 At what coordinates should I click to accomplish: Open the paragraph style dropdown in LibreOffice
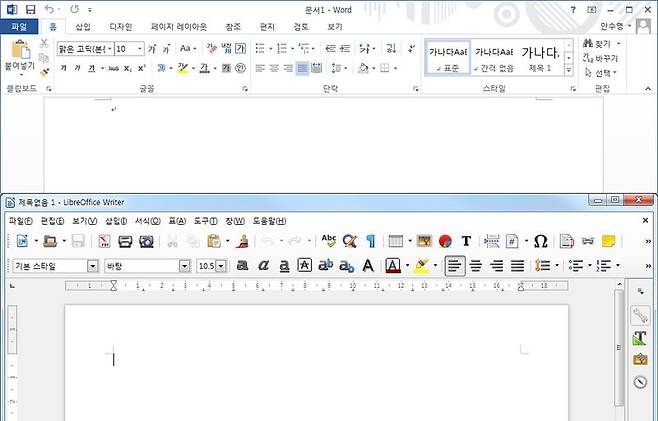pos(93,266)
